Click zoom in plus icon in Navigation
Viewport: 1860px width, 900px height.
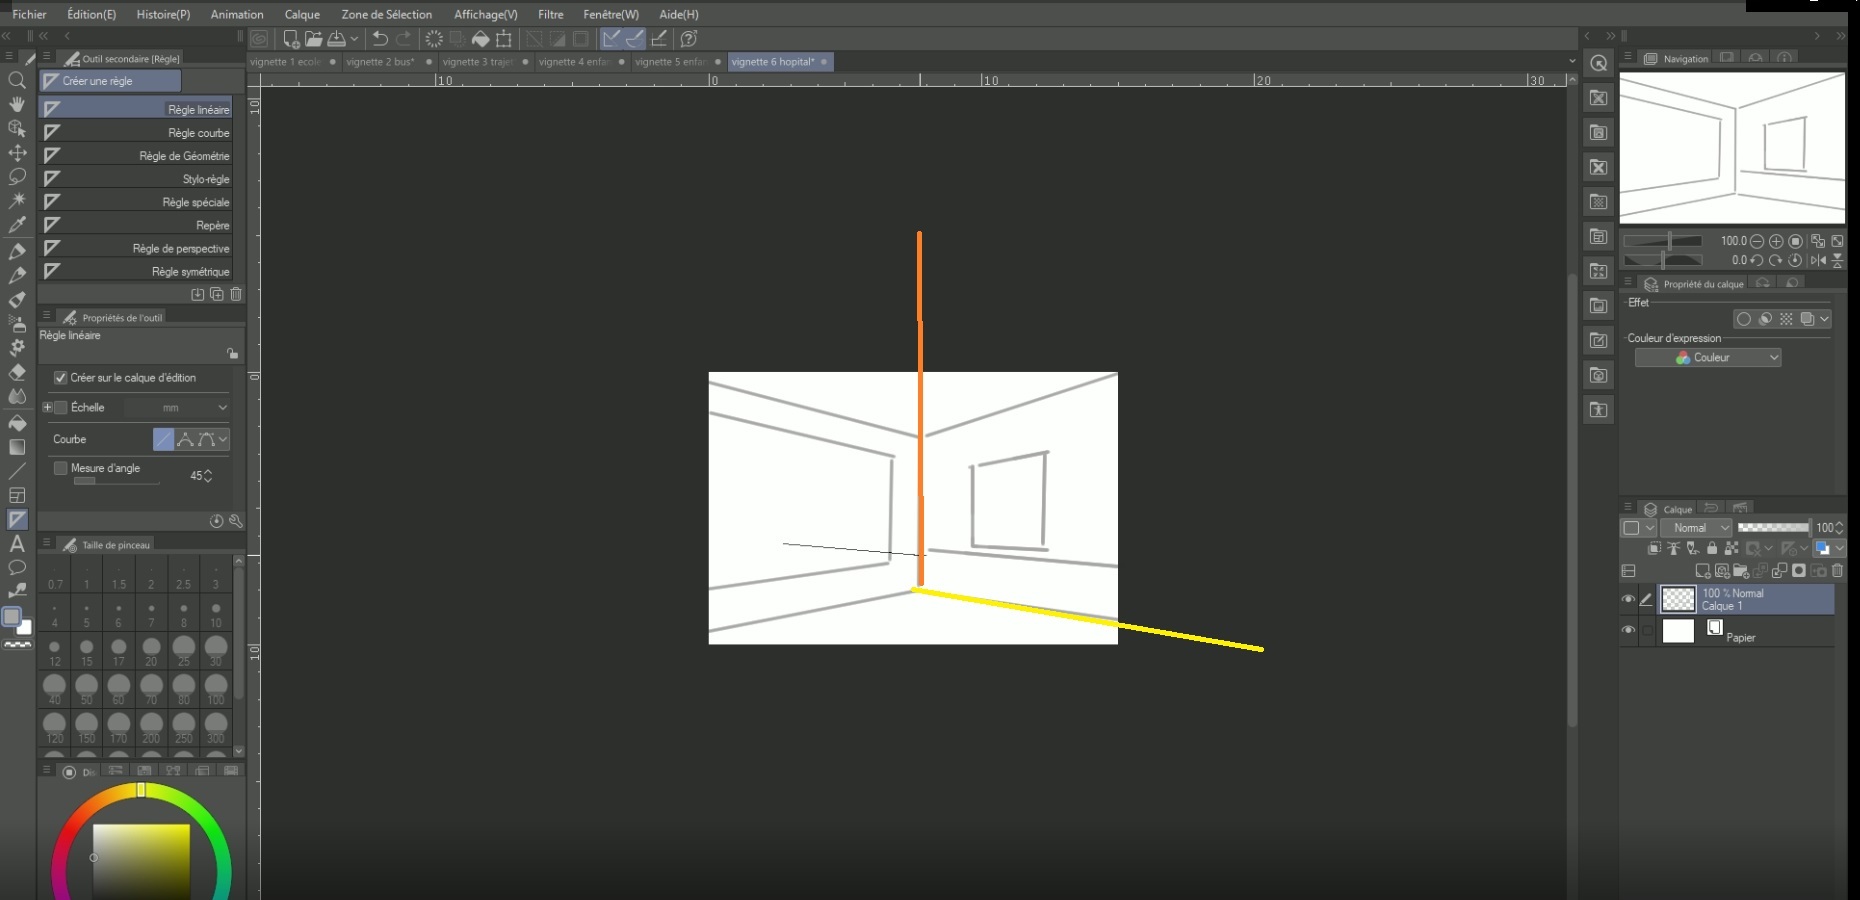point(1776,241)
